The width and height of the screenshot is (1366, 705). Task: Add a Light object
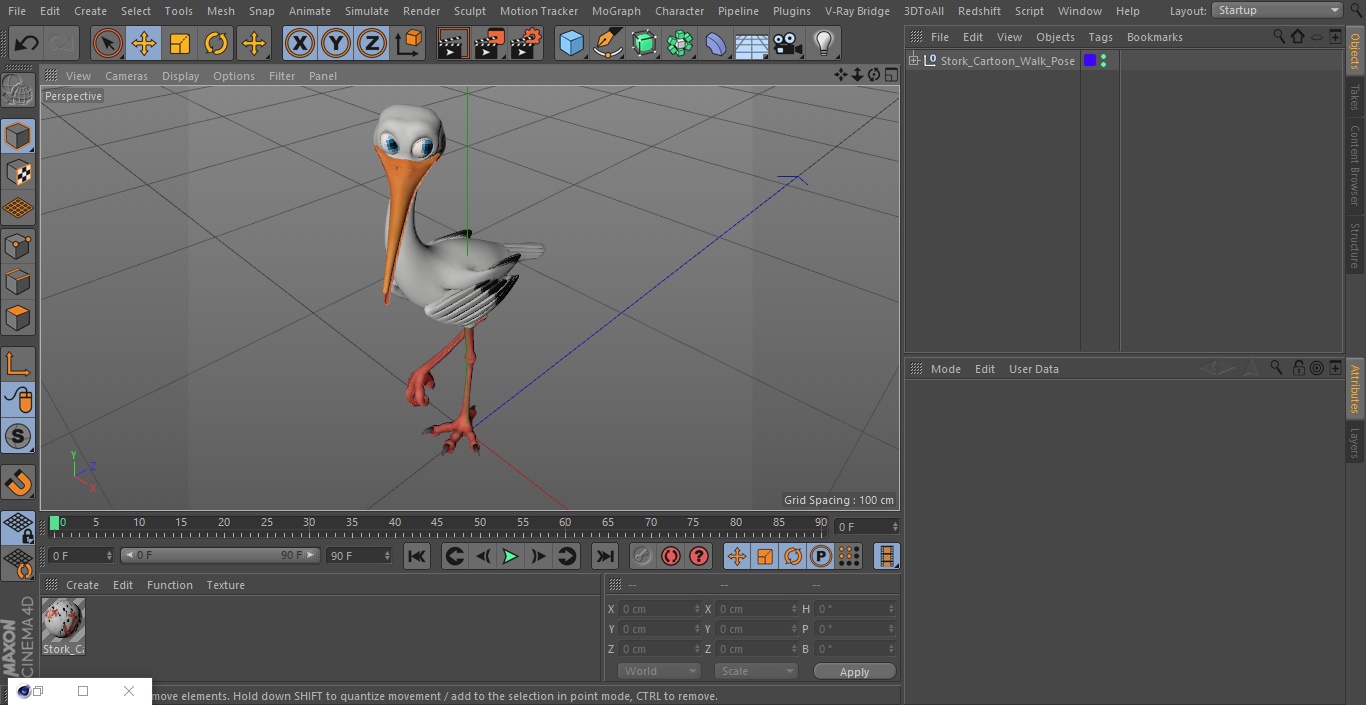(x=824, y=43)
